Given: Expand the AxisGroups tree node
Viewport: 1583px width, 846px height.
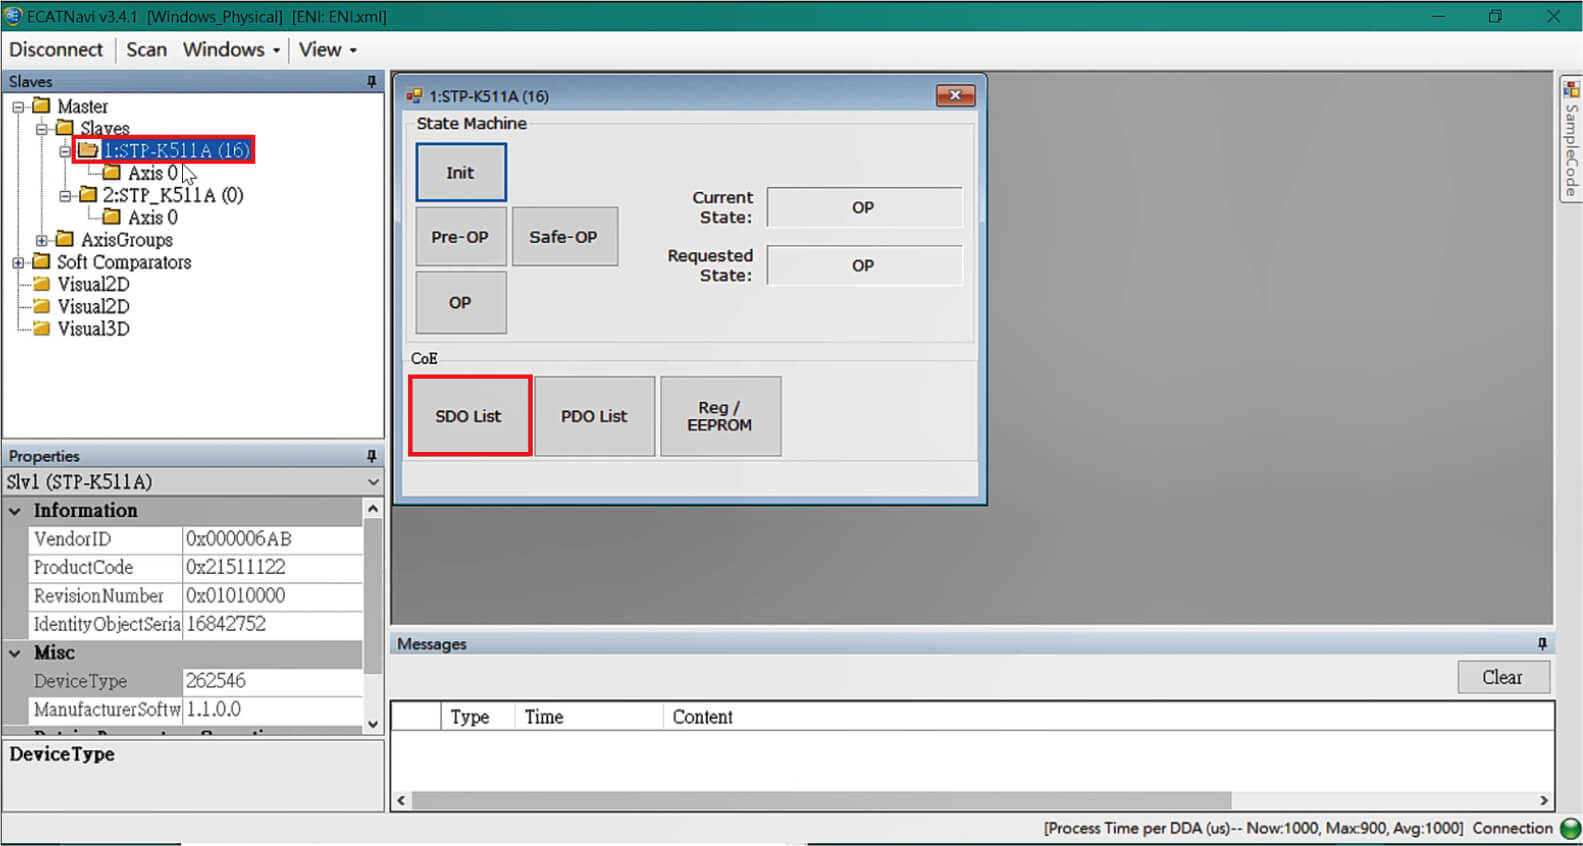Looking at the screenshot, I should pyautogui.click(x=42, y=240).
